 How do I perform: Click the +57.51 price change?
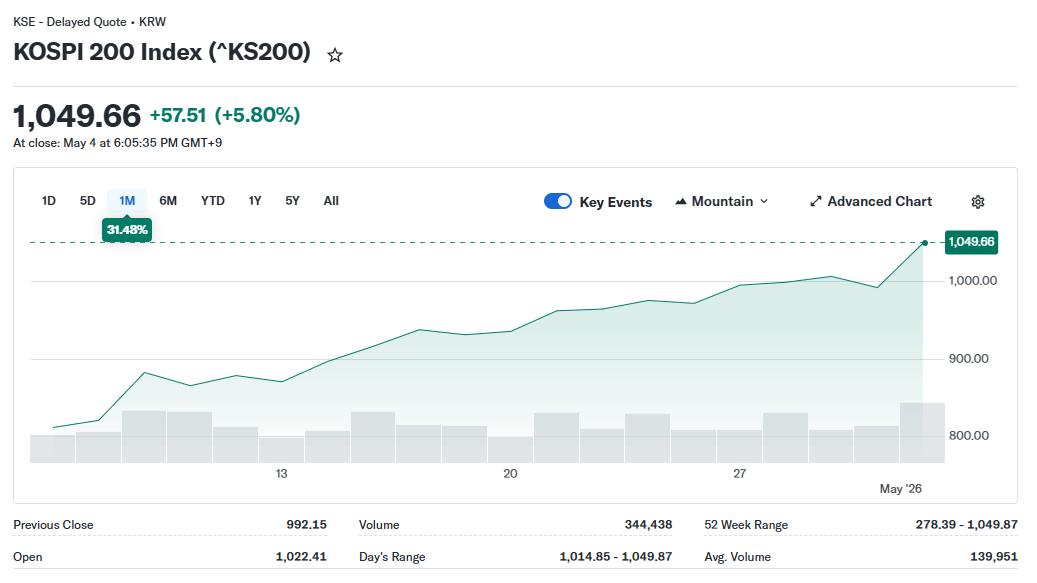tap(178, 115)
